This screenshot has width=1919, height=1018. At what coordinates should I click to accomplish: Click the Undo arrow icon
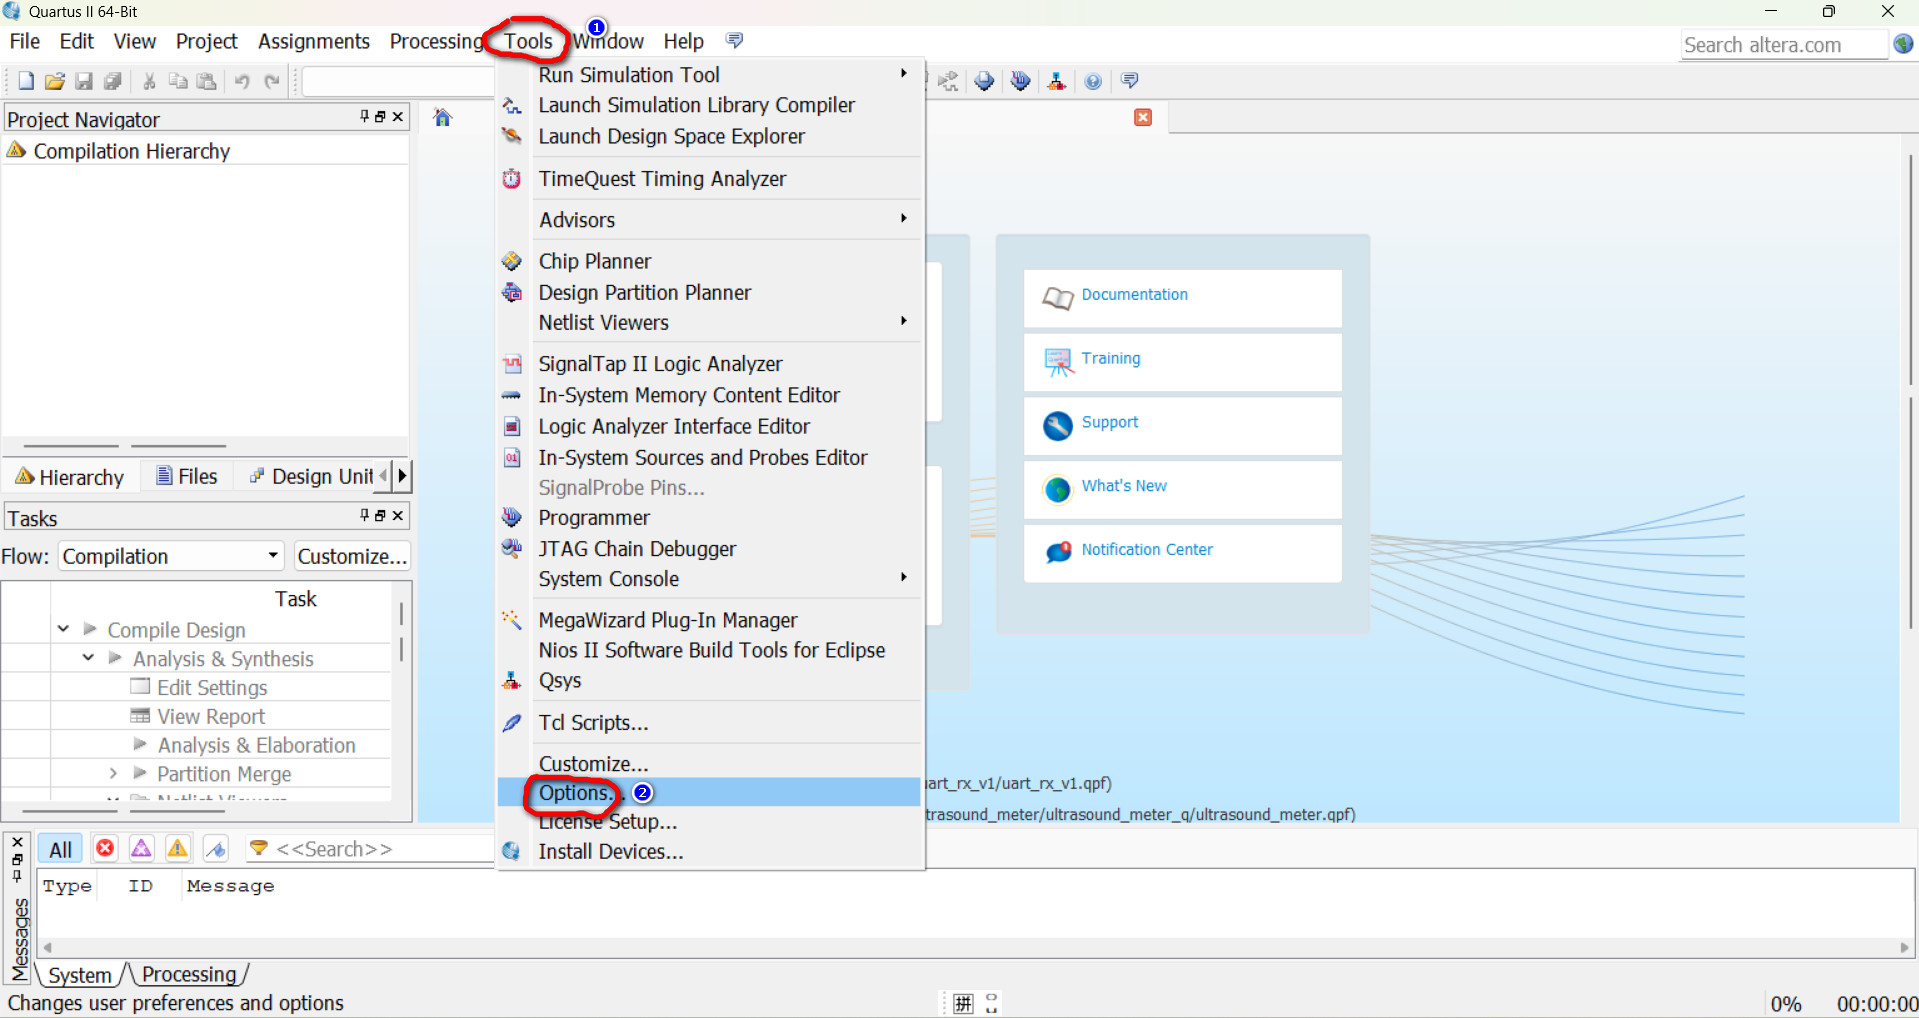click(242, 81)
